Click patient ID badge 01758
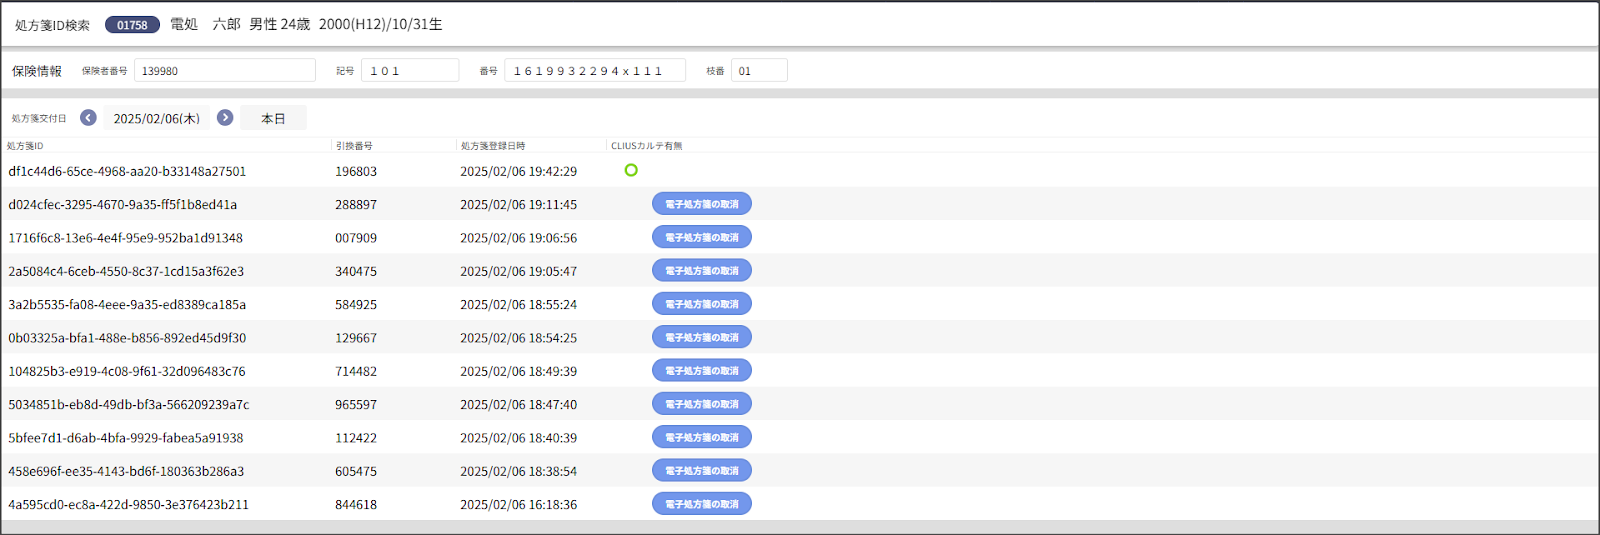 132,25
